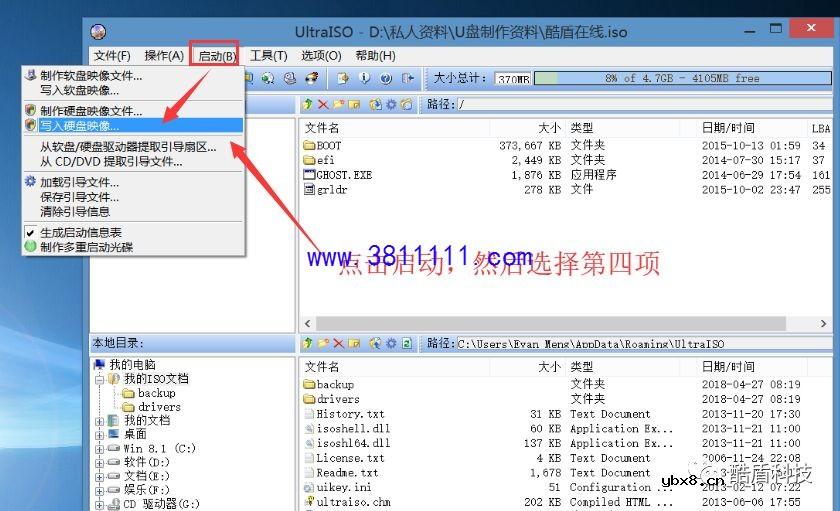Click the gear properties icon in the ISO pane toolbar
The width and height of the screenshot is (840, 511).
[391, 104]
